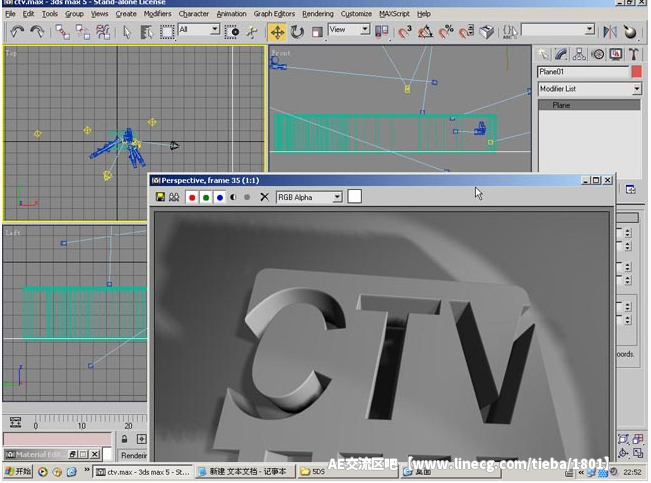Image resolution: width=651 pixels, height=483 pixels.
Task: Click the Undo arrow icon
Action: [17, 32]
